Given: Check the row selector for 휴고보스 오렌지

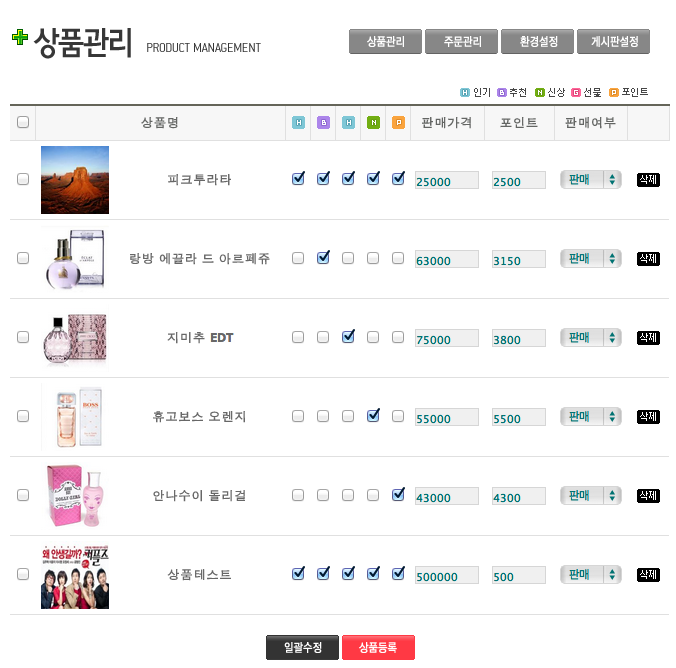Looking at the screenshot, I should tap(23, 416).
